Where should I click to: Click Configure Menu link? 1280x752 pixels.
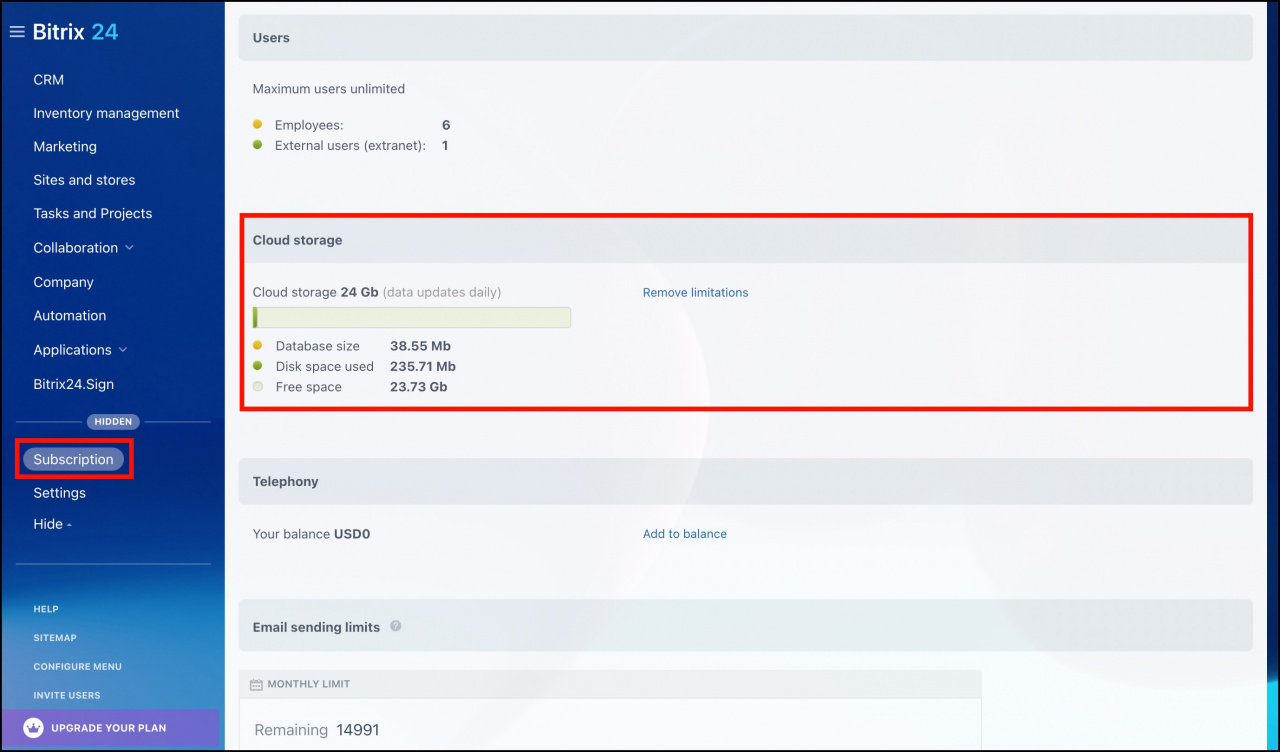(x=78, y=667)
